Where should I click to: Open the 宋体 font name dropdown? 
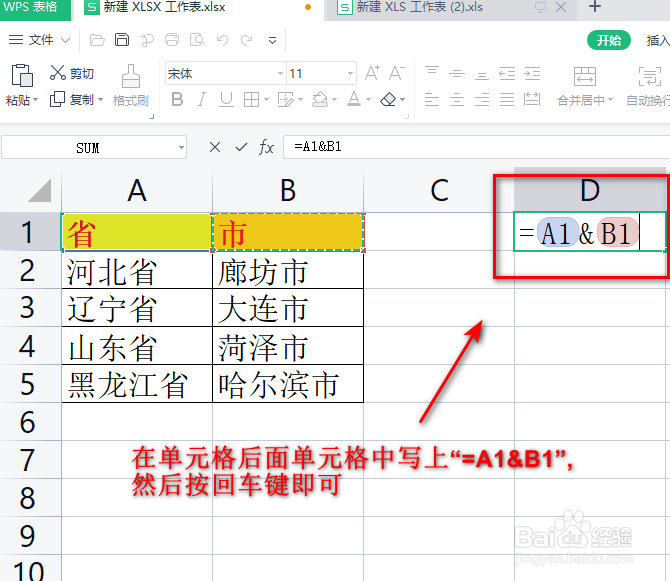tap(280, 73)
